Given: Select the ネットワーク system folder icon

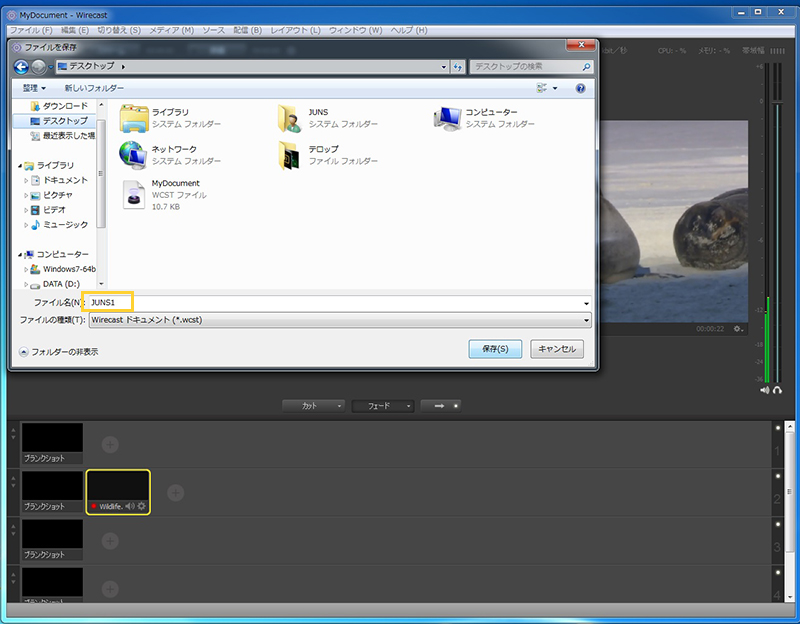Looking at the screenshot, I should click(x=133, y=155).
